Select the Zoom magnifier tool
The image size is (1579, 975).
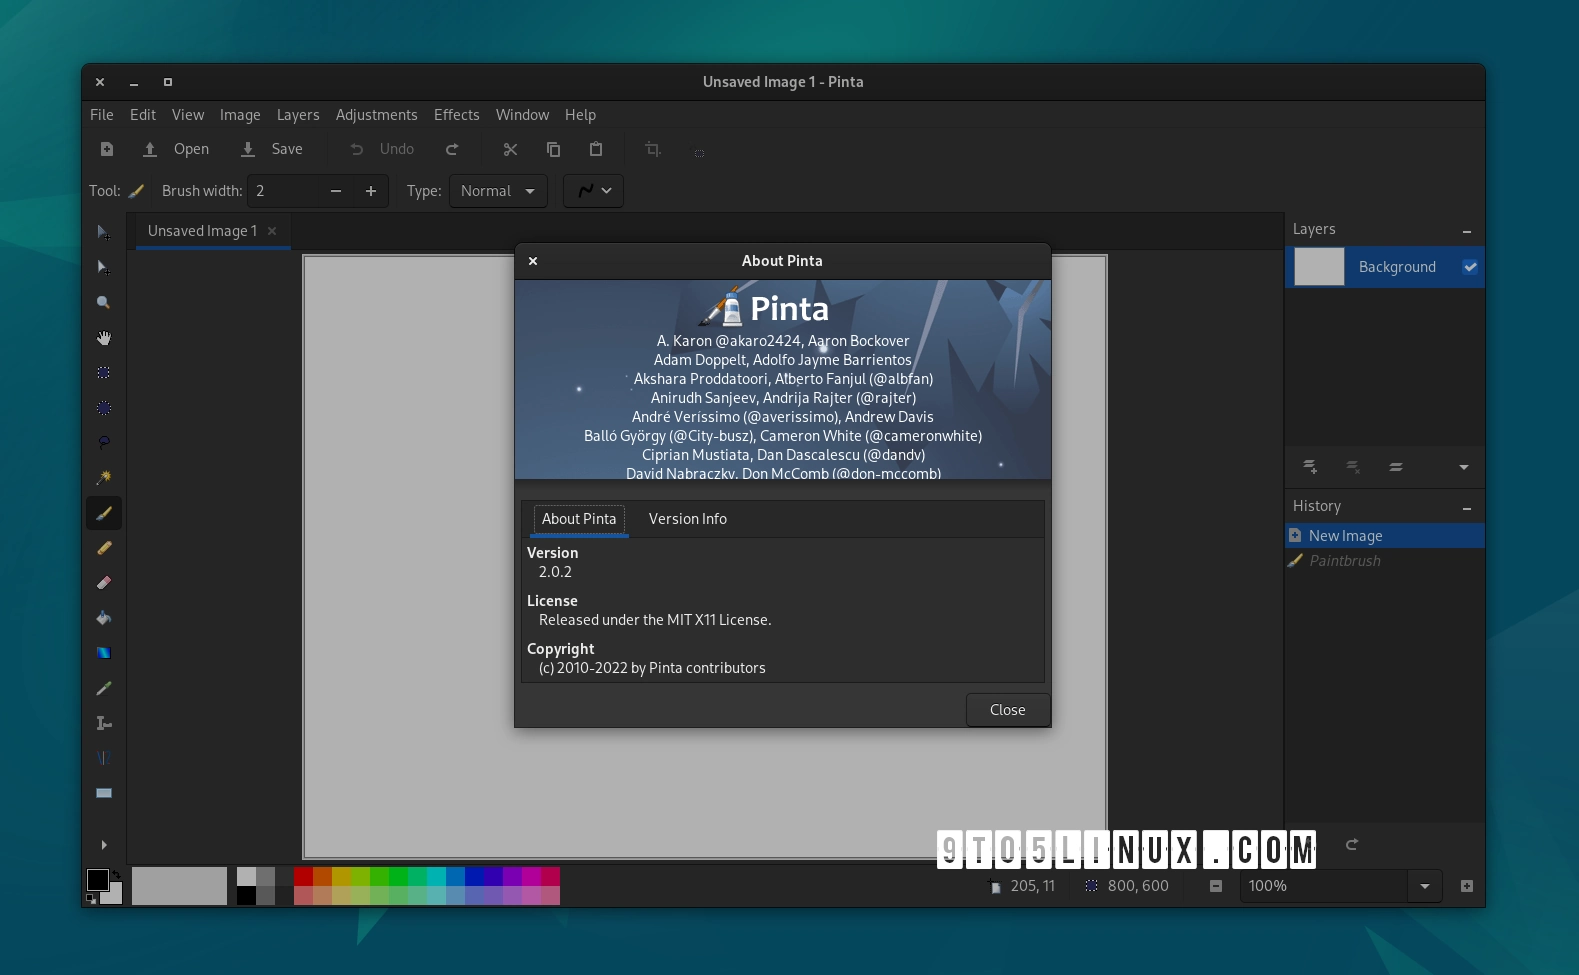(x=103, y=302)
